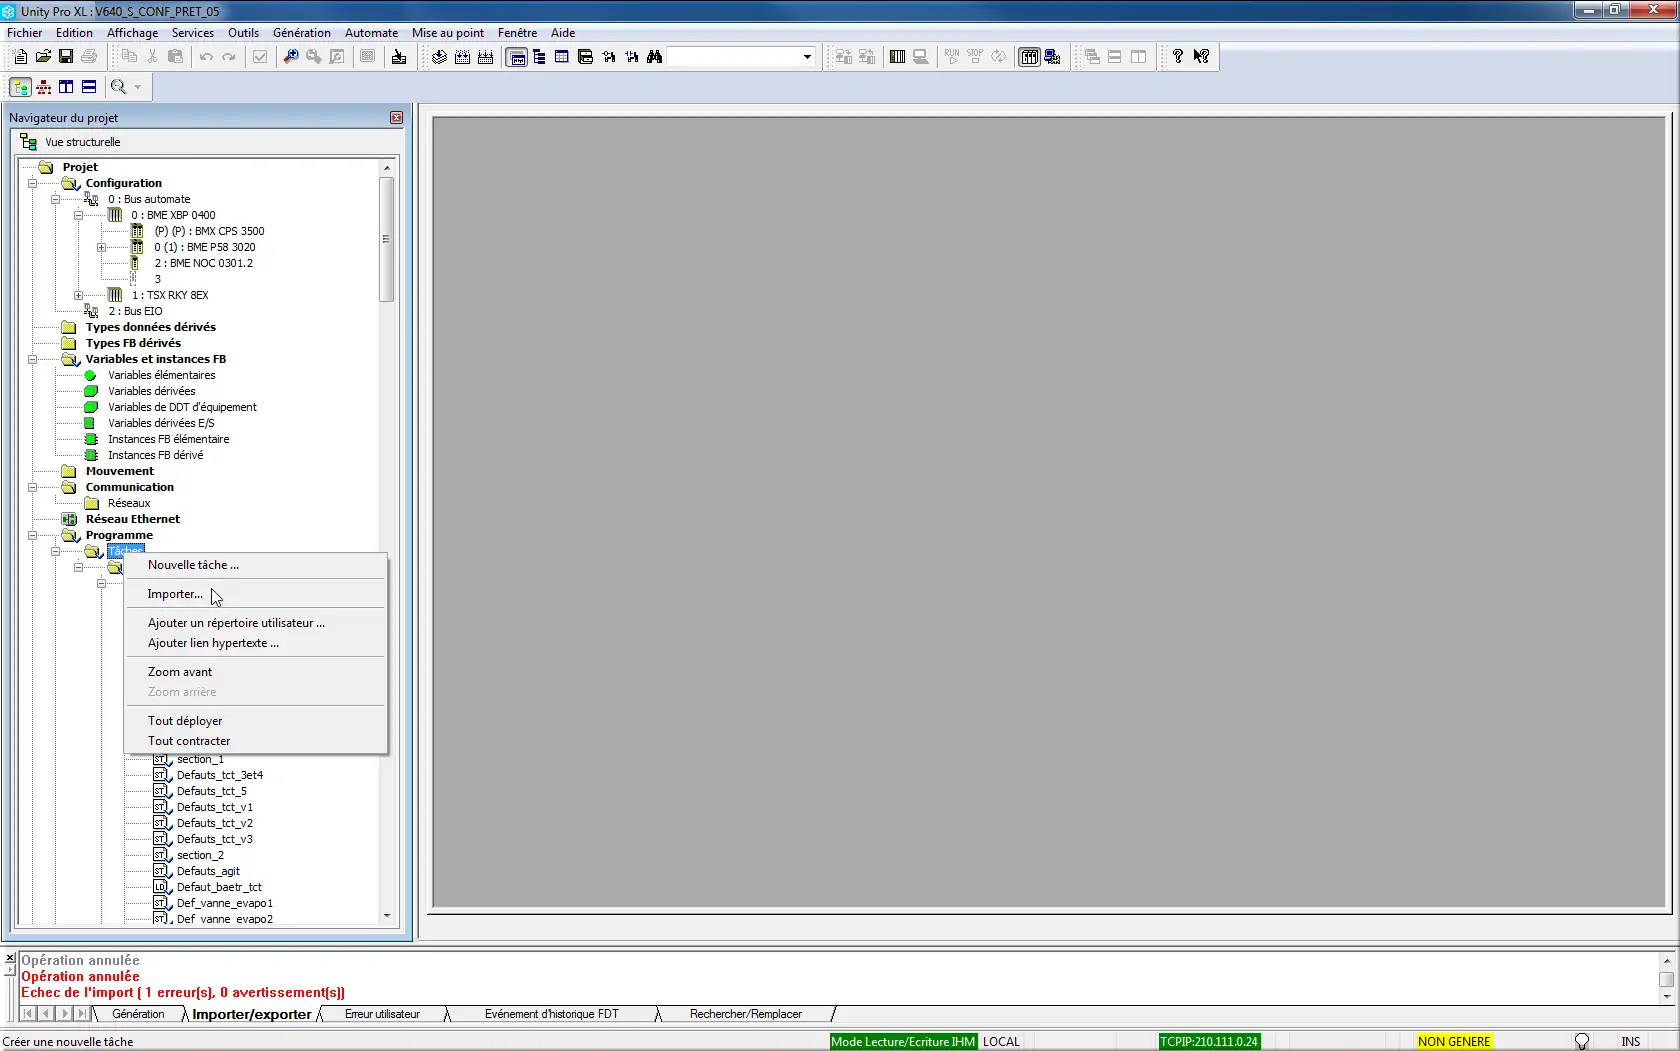Save the project with diskette icon
The image size is (1680, 1051).
(66, 57)
